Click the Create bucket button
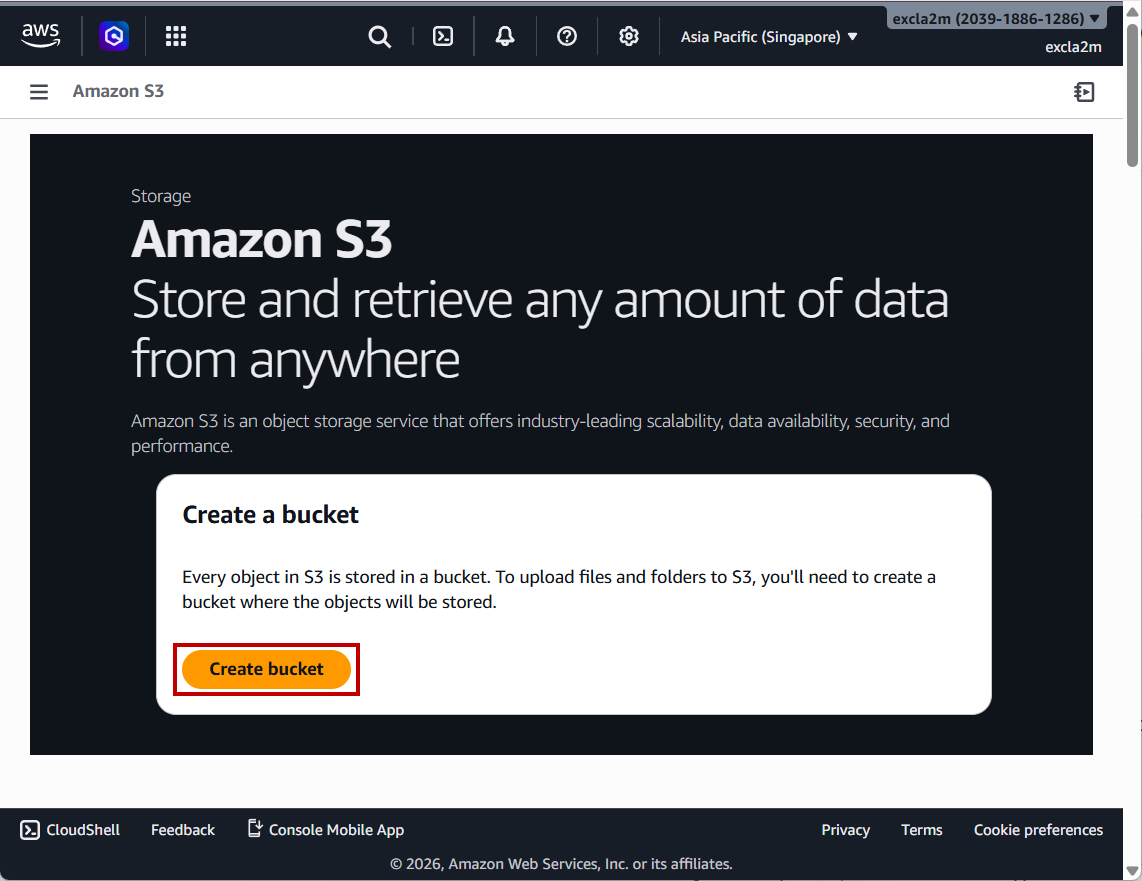Screen dimensions: 1142x881 coord(267,669)
